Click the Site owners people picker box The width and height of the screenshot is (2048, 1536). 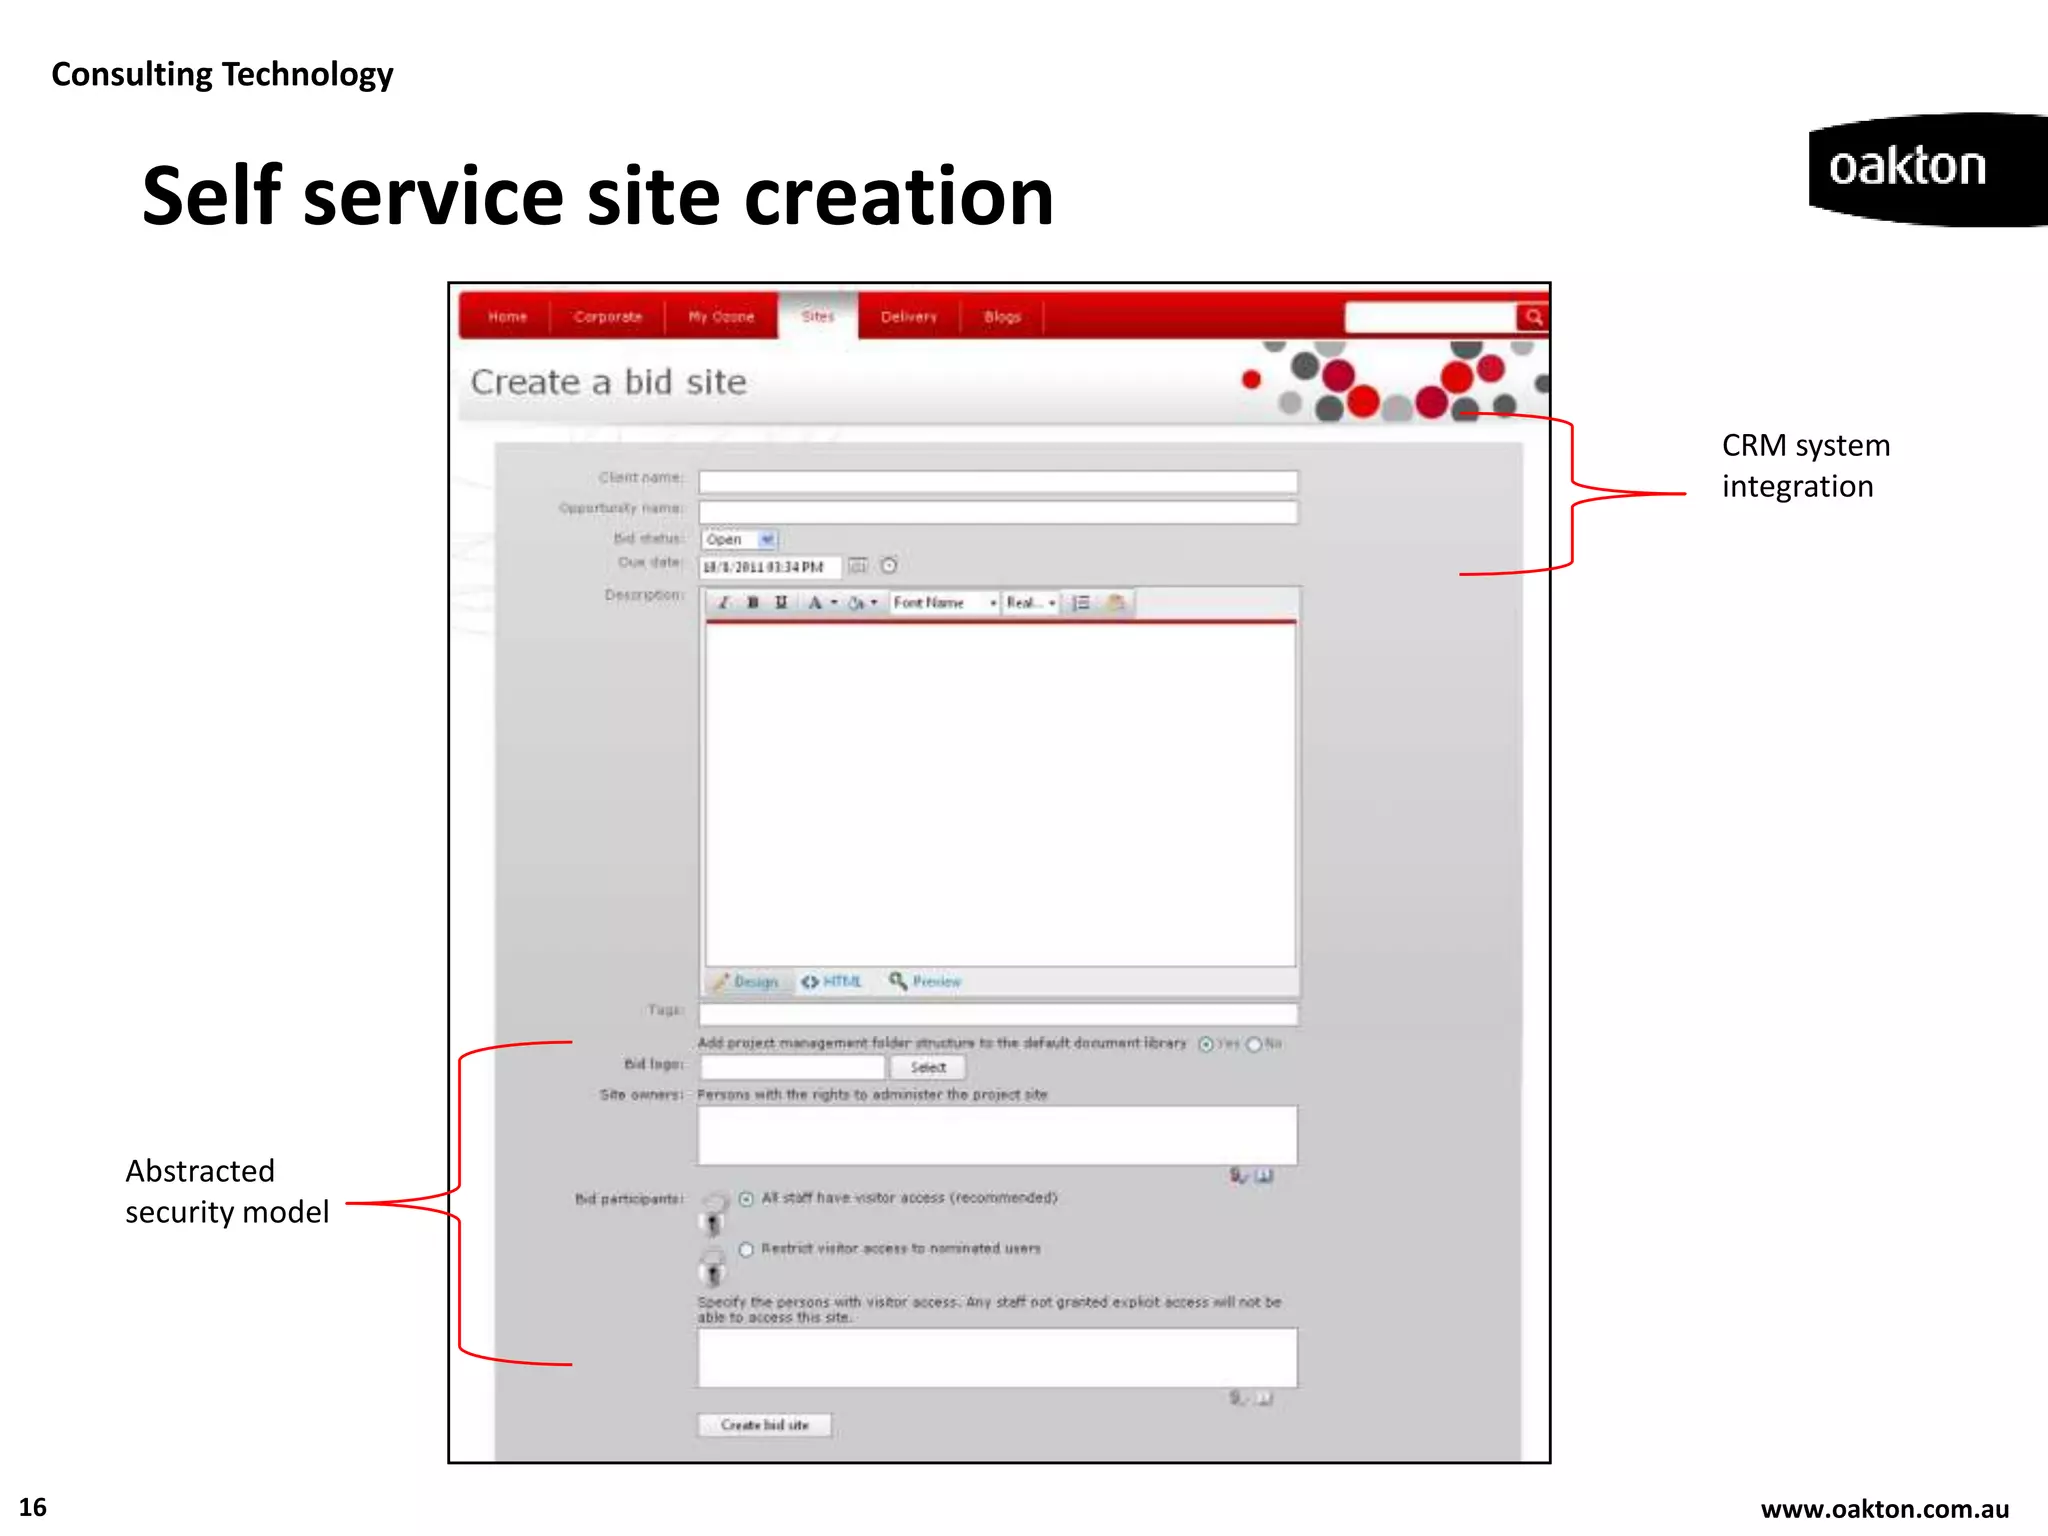997,1135
